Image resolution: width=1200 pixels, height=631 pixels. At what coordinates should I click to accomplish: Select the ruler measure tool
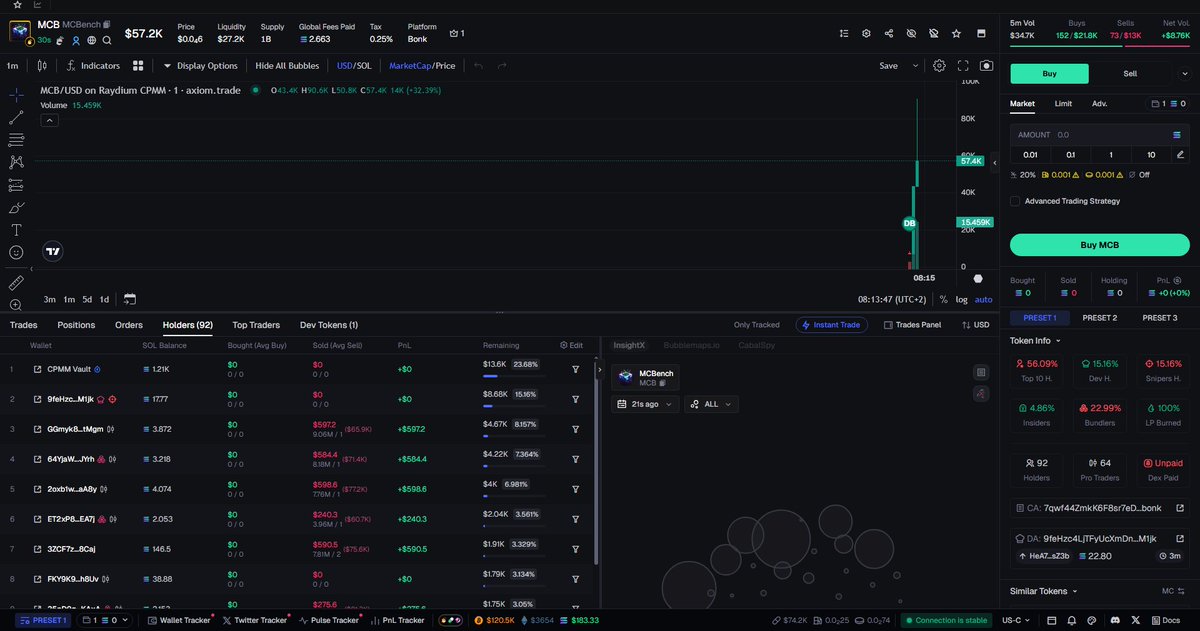point(16,283)
